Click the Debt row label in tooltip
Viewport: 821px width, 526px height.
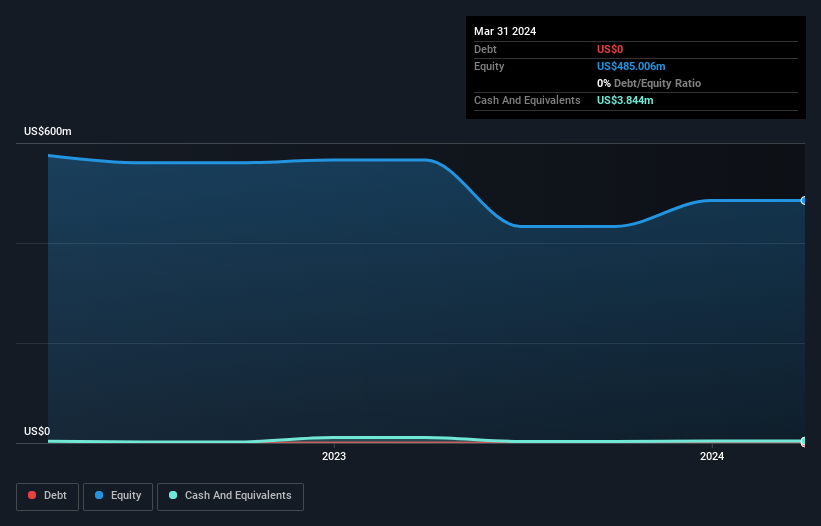click(485, 49)
